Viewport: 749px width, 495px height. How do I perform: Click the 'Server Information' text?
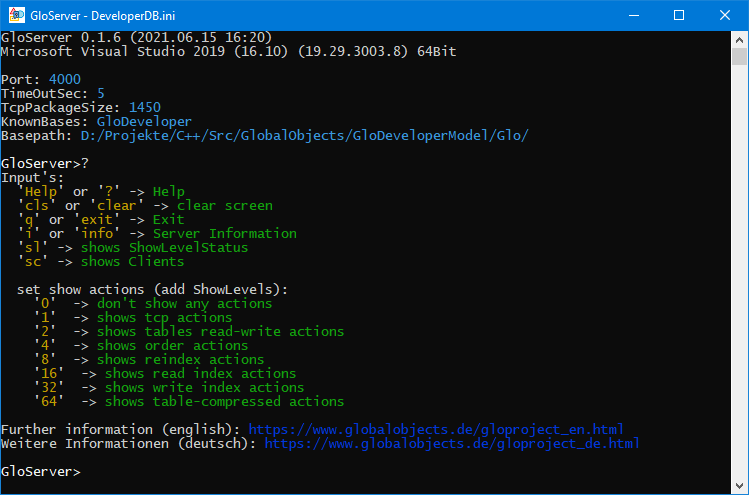[225, 234]
